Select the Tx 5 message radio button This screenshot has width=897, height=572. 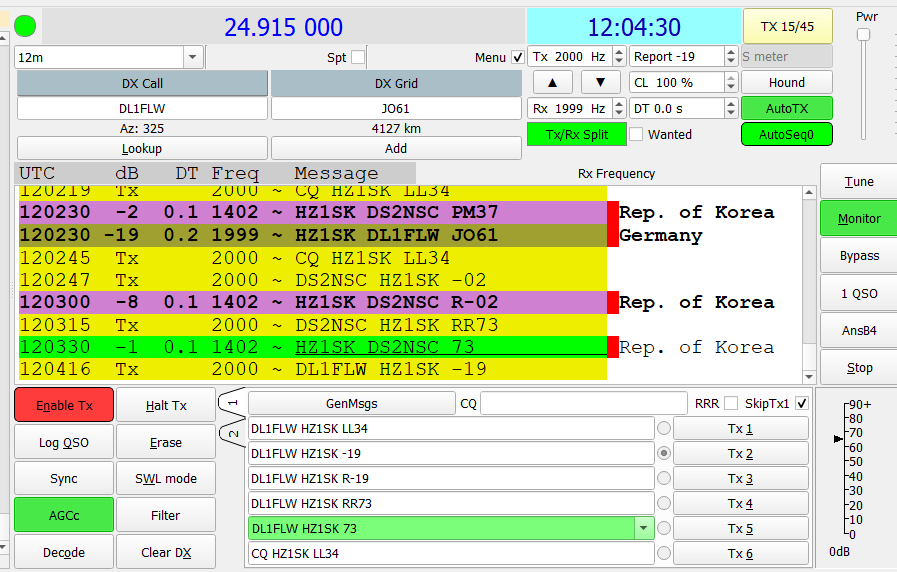click(664, 528)
